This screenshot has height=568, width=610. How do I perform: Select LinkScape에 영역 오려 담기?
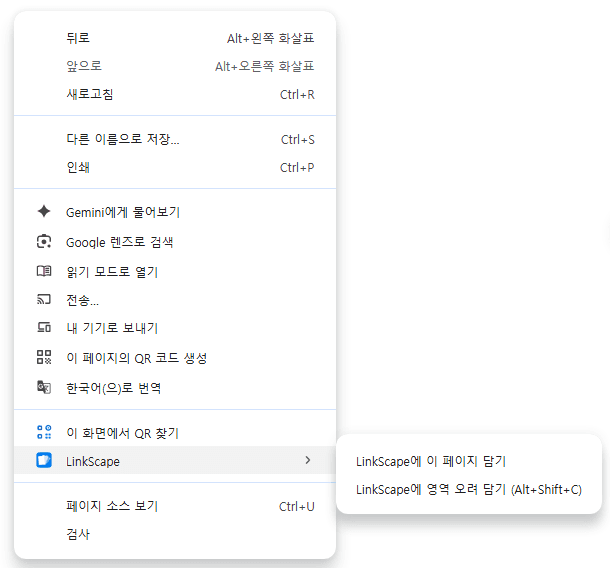point(469,489)
